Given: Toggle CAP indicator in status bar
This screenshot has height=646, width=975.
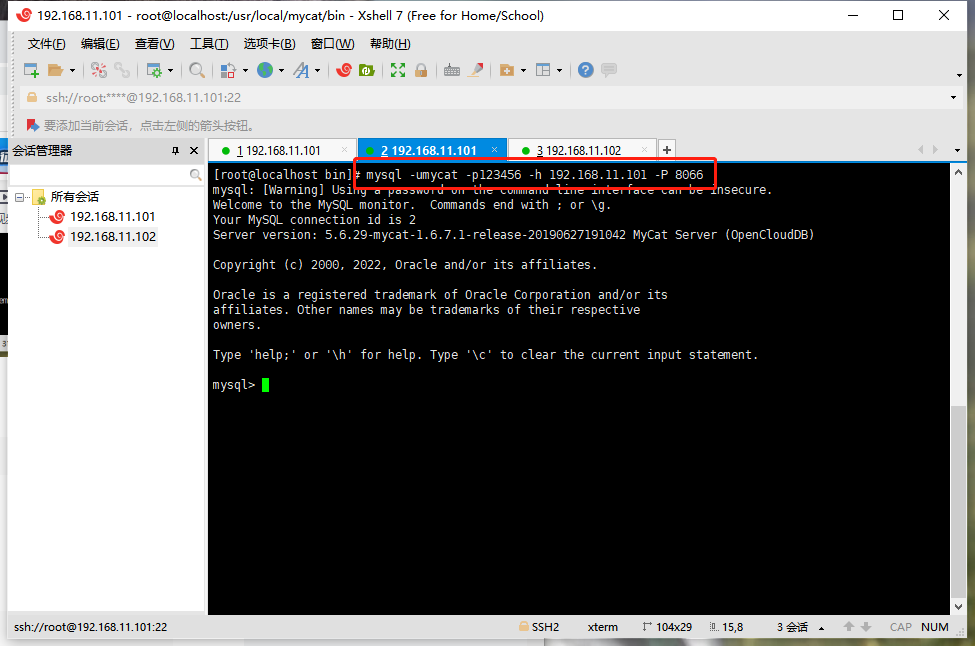Looking at the screenshot, I should 900,627.
